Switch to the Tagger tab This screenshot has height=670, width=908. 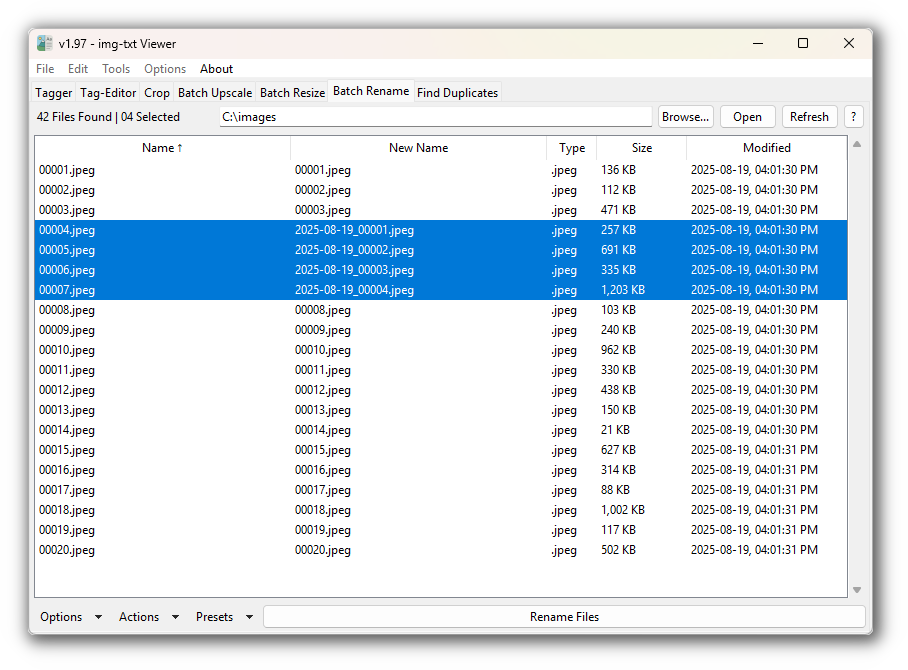(x=54, y=93)
